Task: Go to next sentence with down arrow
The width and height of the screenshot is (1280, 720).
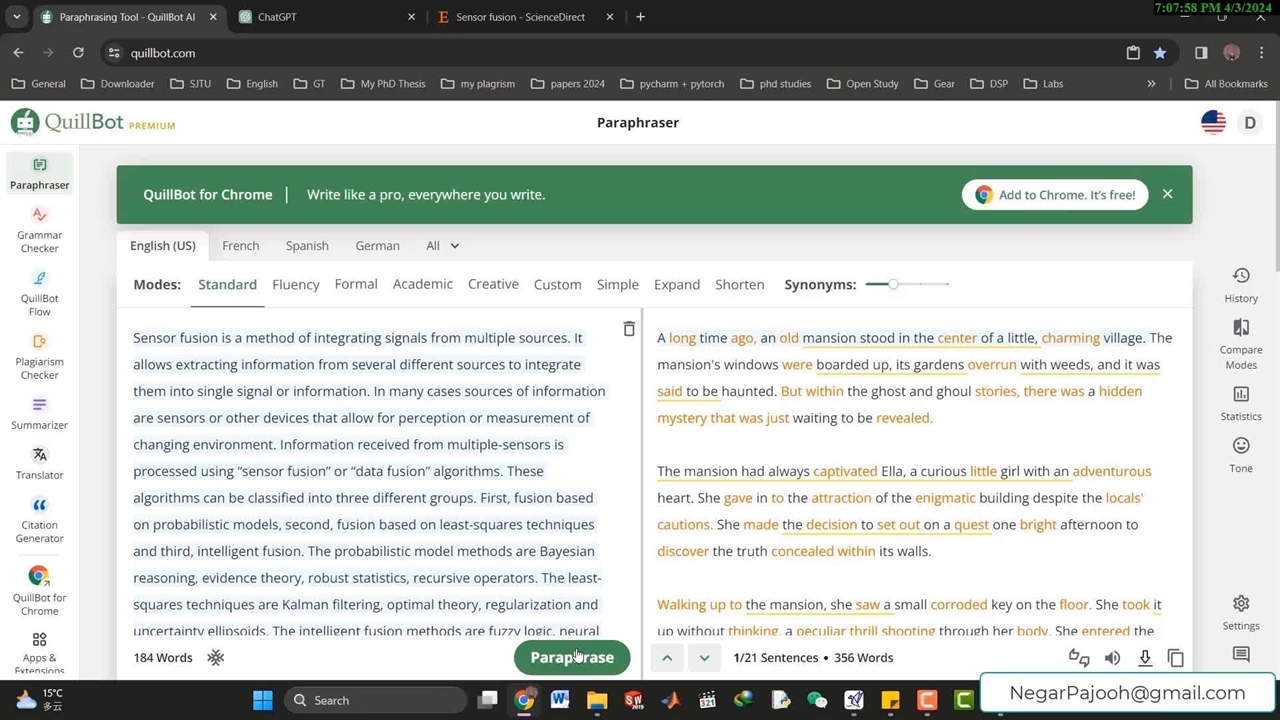Action: 704,657
